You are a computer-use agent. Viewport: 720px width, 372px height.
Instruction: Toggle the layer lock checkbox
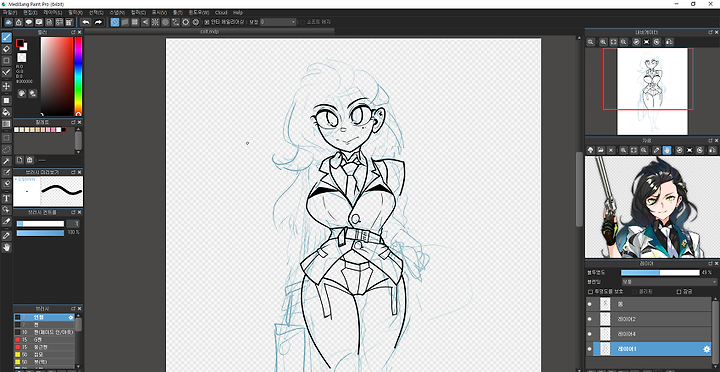679,291
